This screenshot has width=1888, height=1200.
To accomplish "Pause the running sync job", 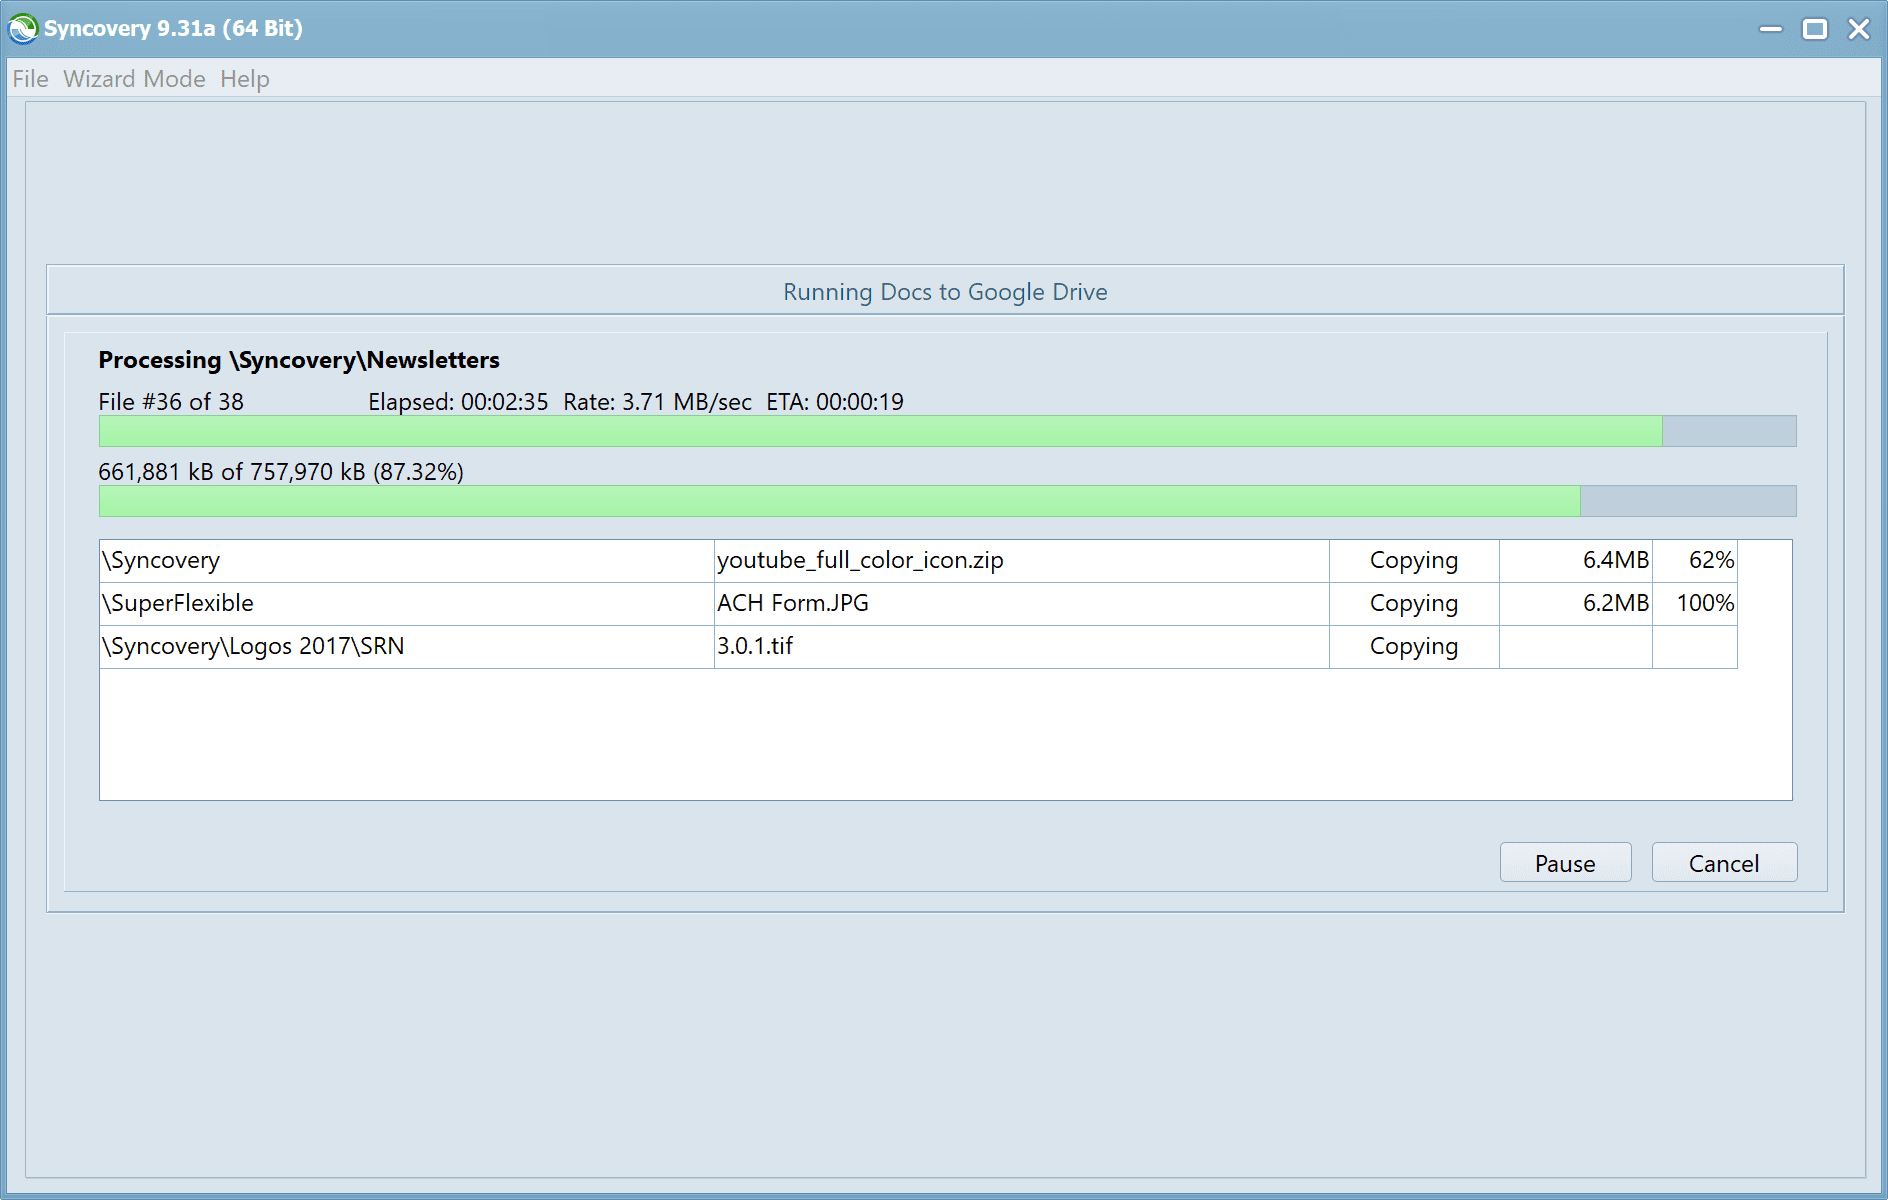I will coord(1564,862).
